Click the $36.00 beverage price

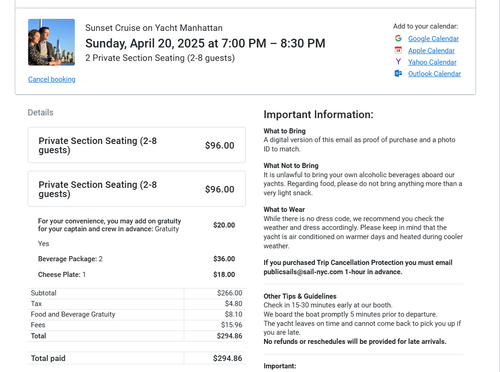[224, 259]
